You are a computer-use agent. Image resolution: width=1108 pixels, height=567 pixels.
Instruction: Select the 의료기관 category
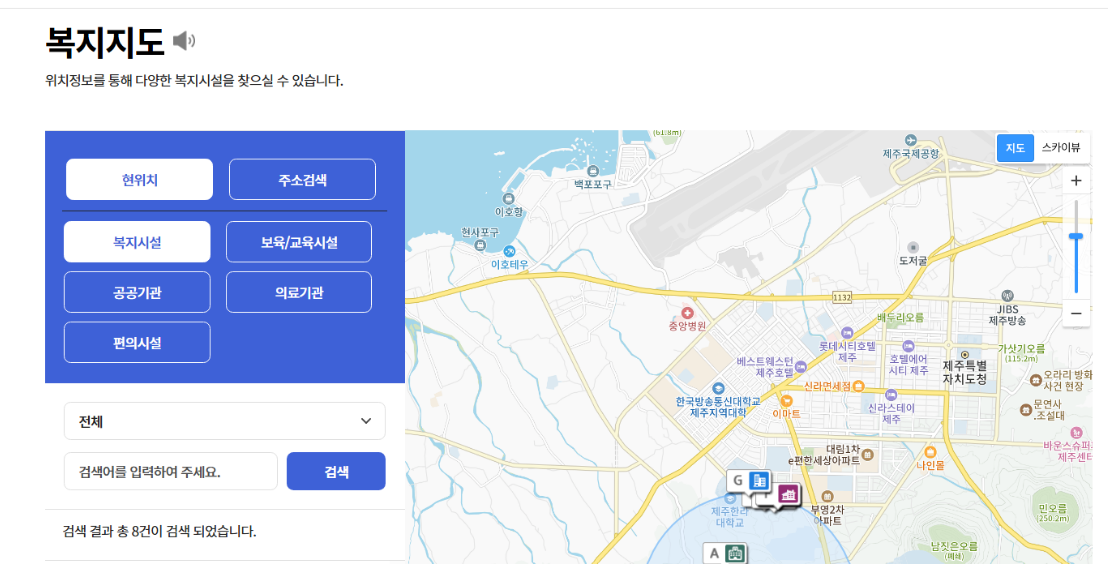click(299, 292)
